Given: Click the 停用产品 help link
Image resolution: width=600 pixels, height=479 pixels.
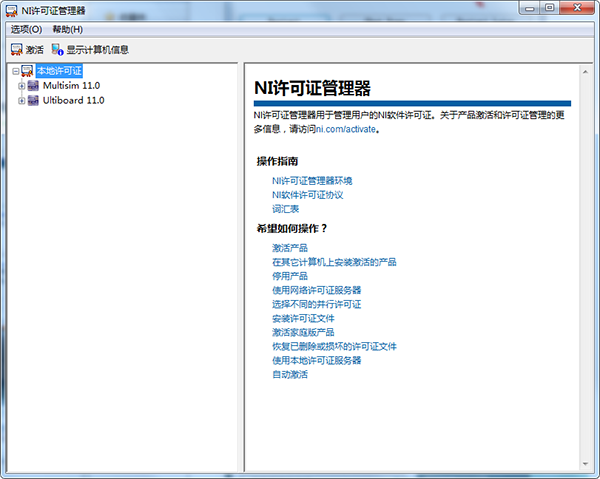Looking at the screenshot, I should pos(290,276).
